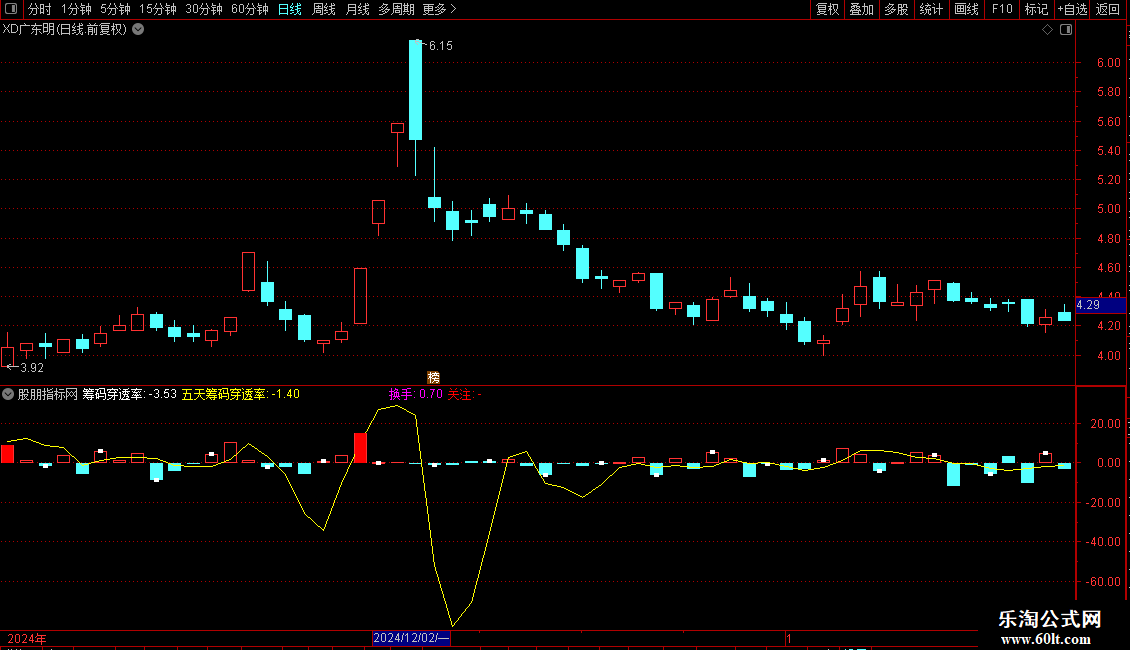Click the 换手: 0.70 turnover text
Viewport: 1130px width, 650px height.
[x=416, y=394]
